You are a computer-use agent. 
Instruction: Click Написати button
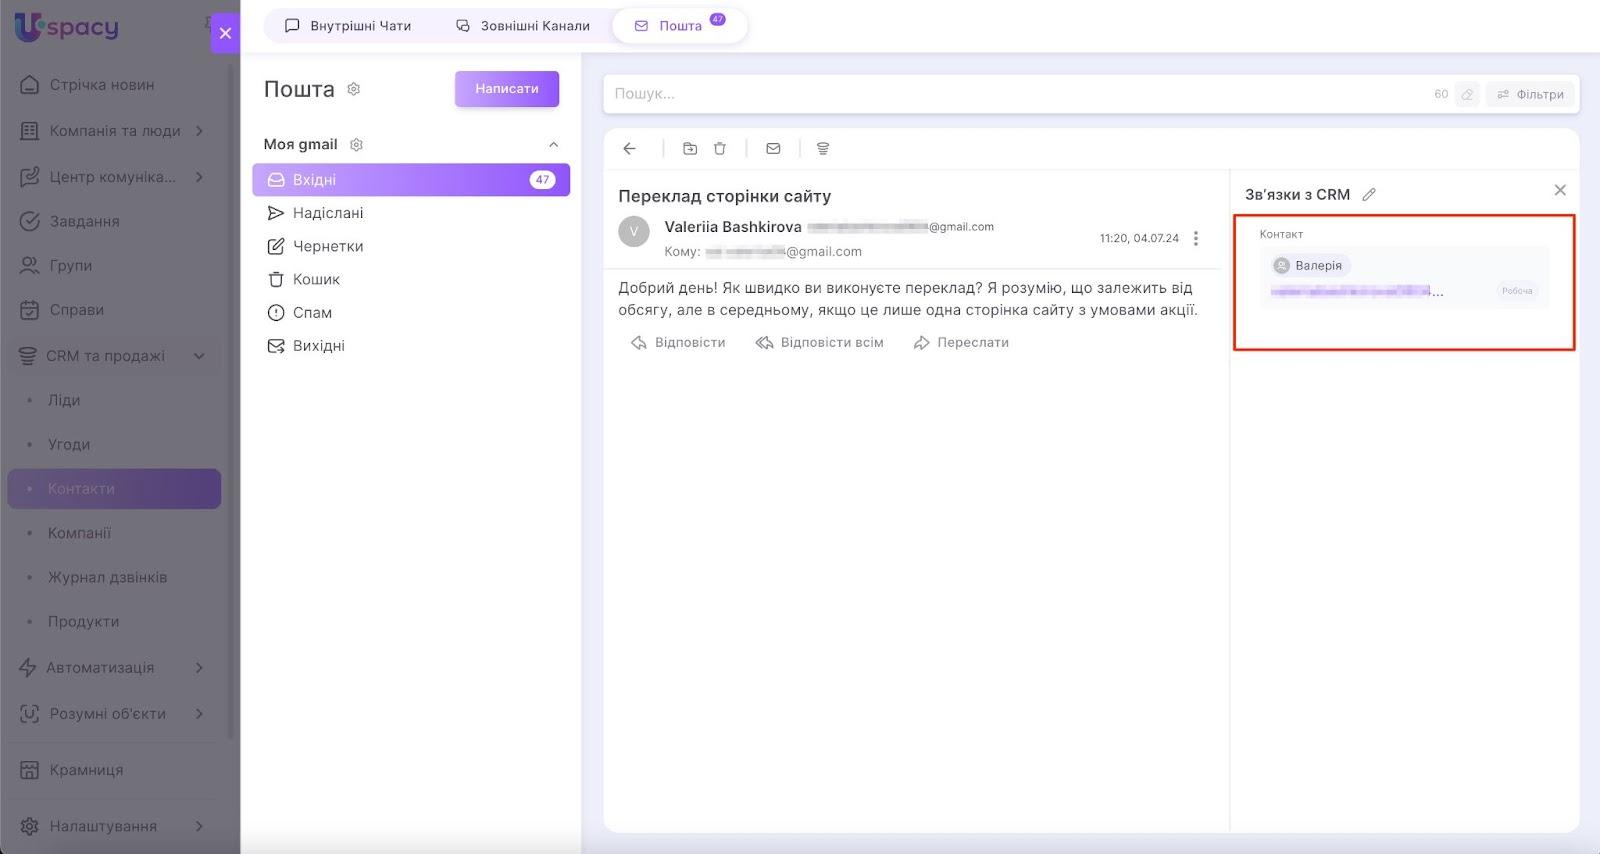507,89
